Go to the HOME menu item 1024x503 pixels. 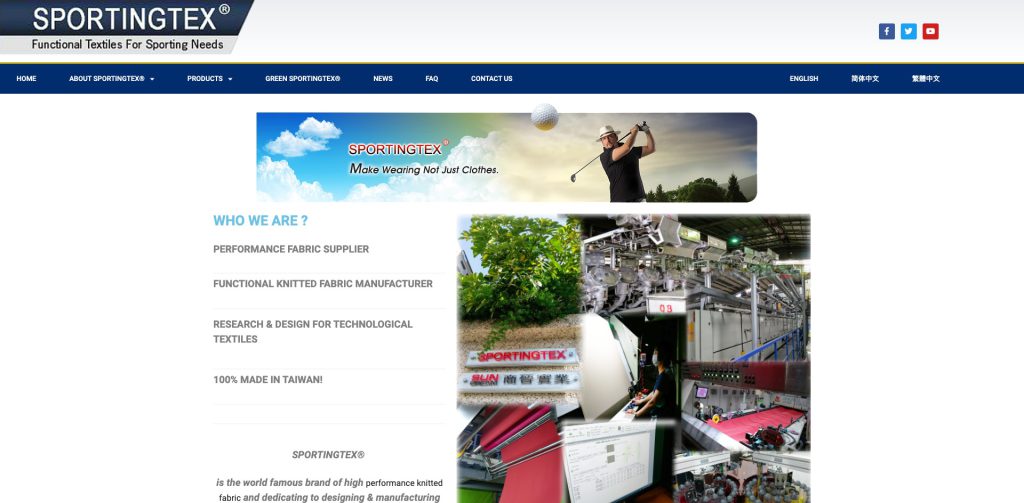pyautogui.click(x=26, y=78)
